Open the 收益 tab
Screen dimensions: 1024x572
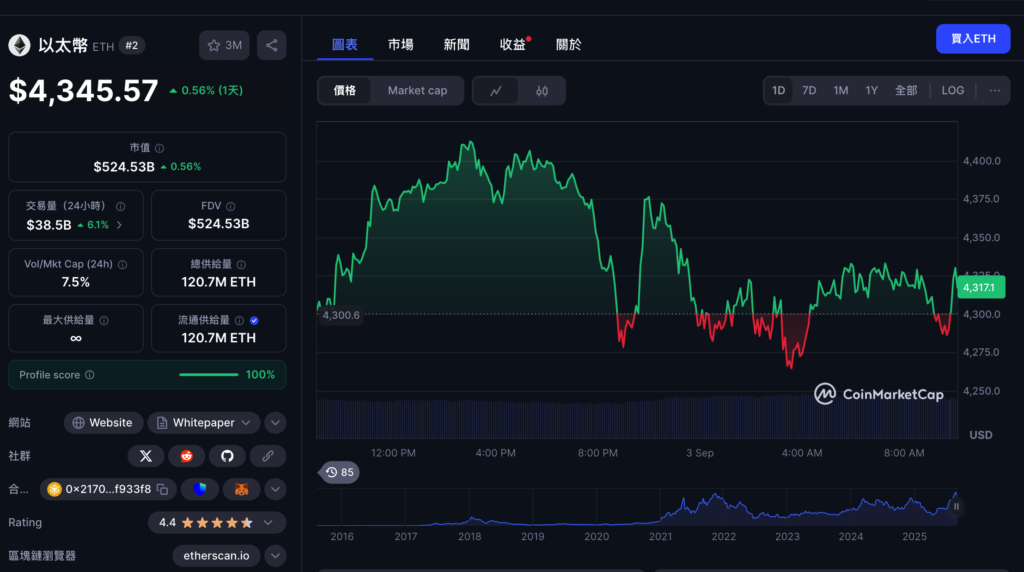tap(513, 44)
